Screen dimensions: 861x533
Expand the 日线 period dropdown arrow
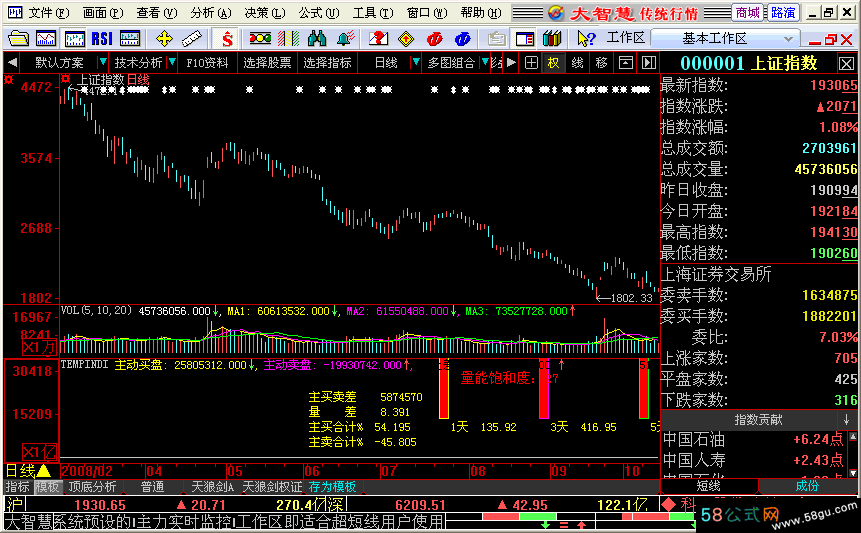click(416, 62)
